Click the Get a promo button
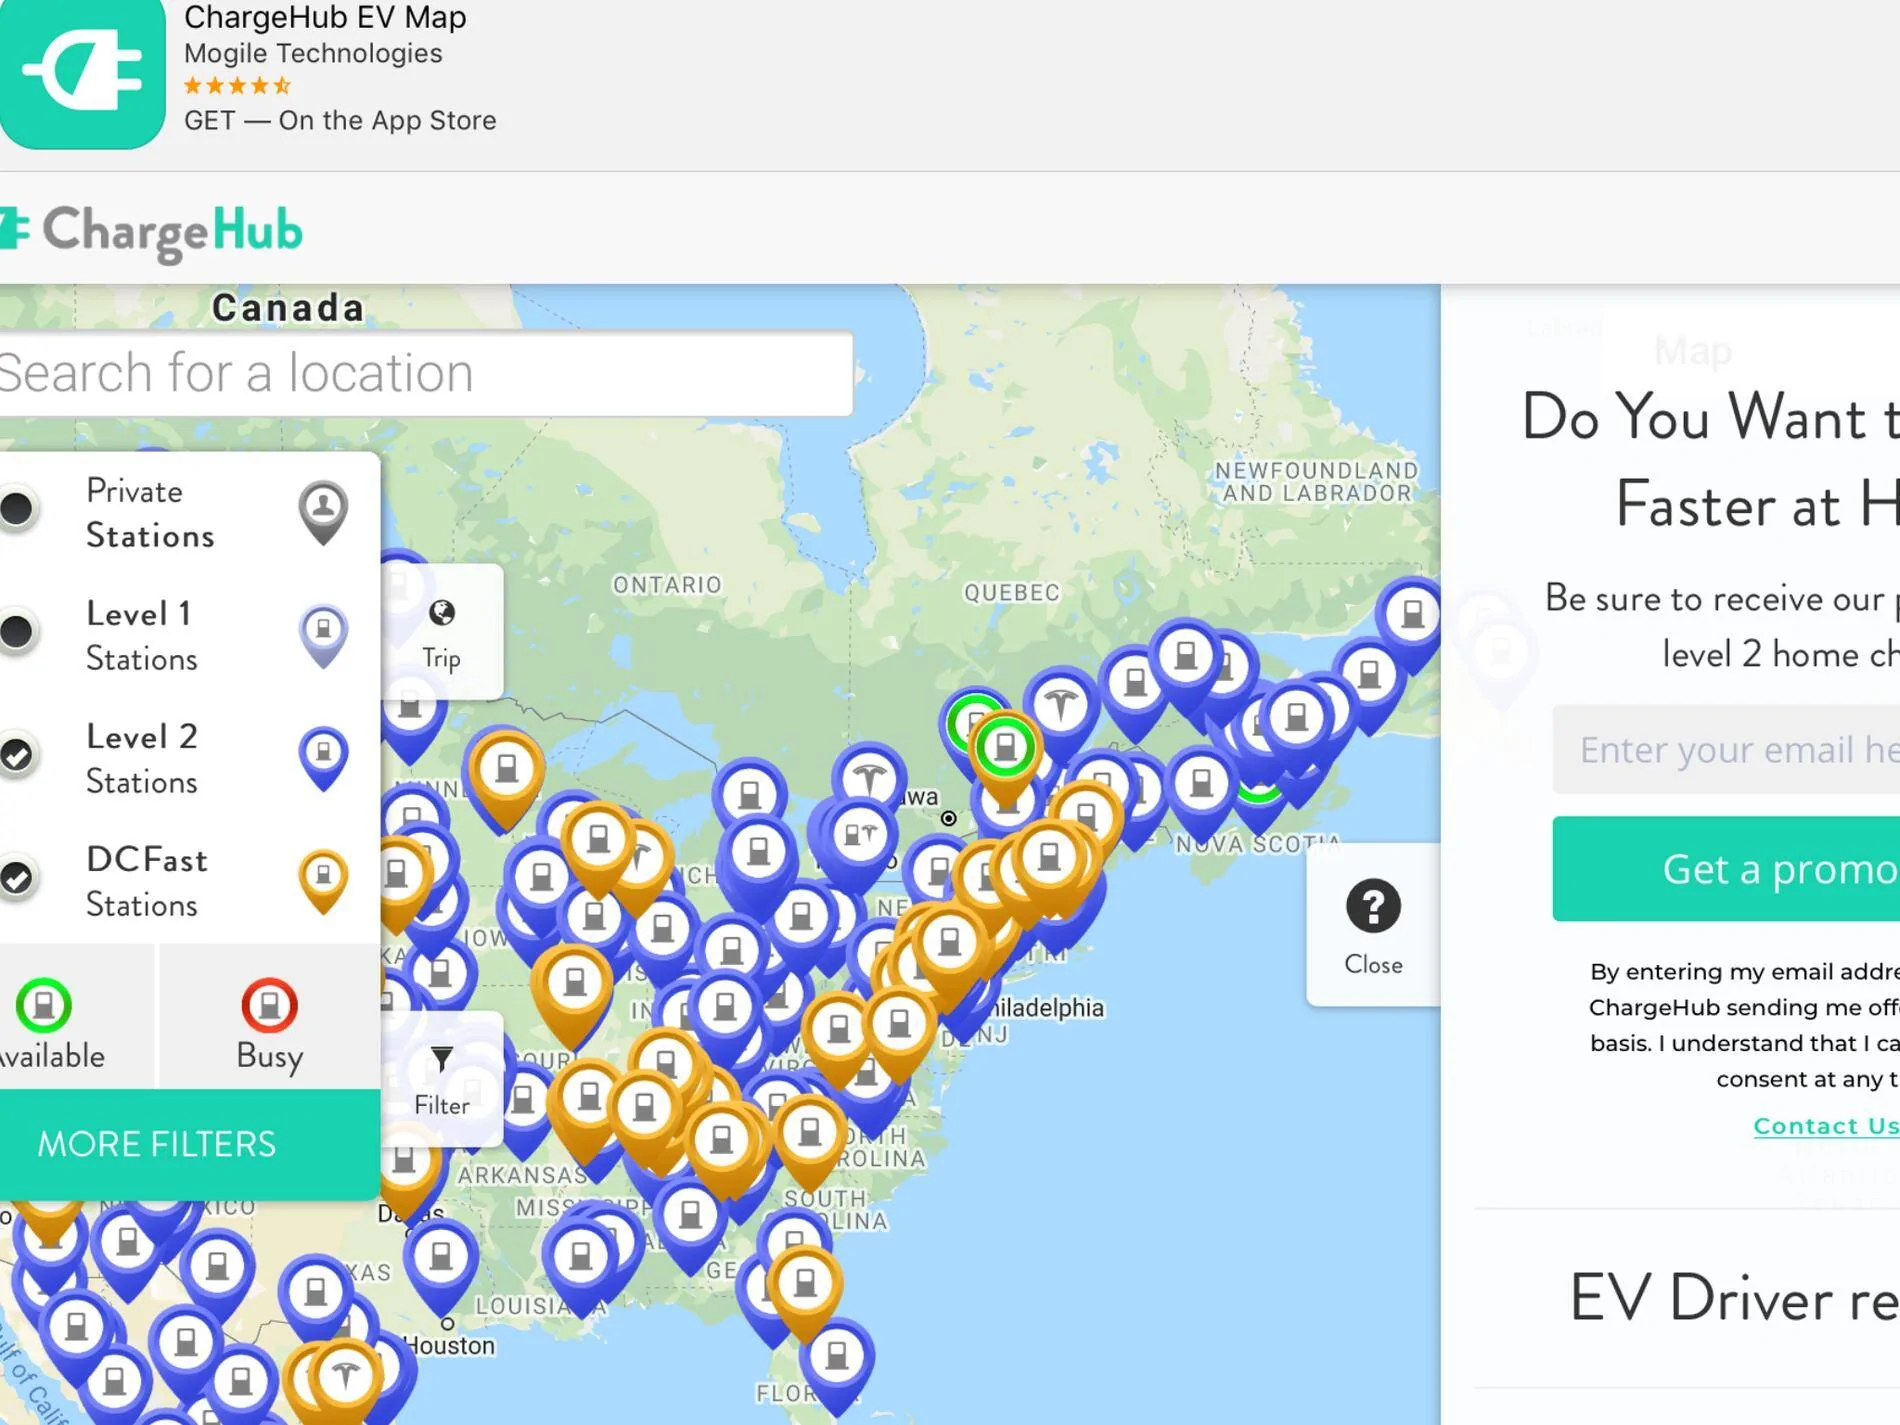This screenshot has height=1425, width=1900. [1726, 869]
